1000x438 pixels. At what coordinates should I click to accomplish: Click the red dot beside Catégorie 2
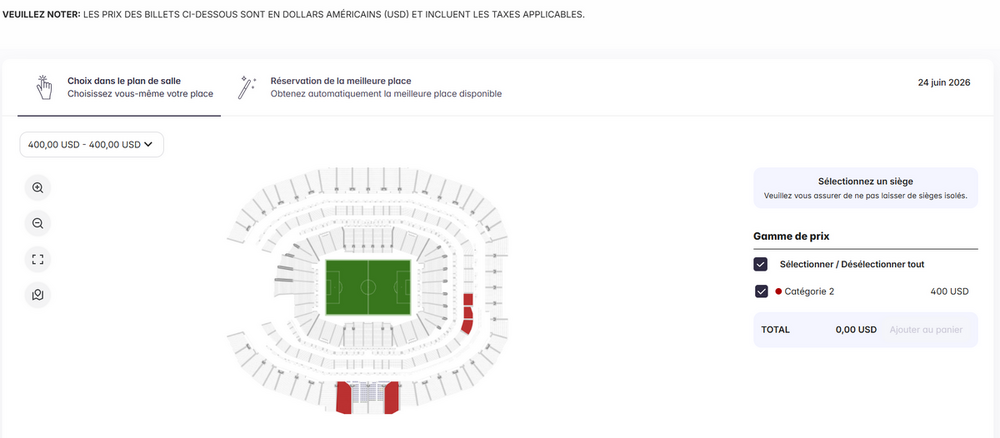tap(778, 292)
